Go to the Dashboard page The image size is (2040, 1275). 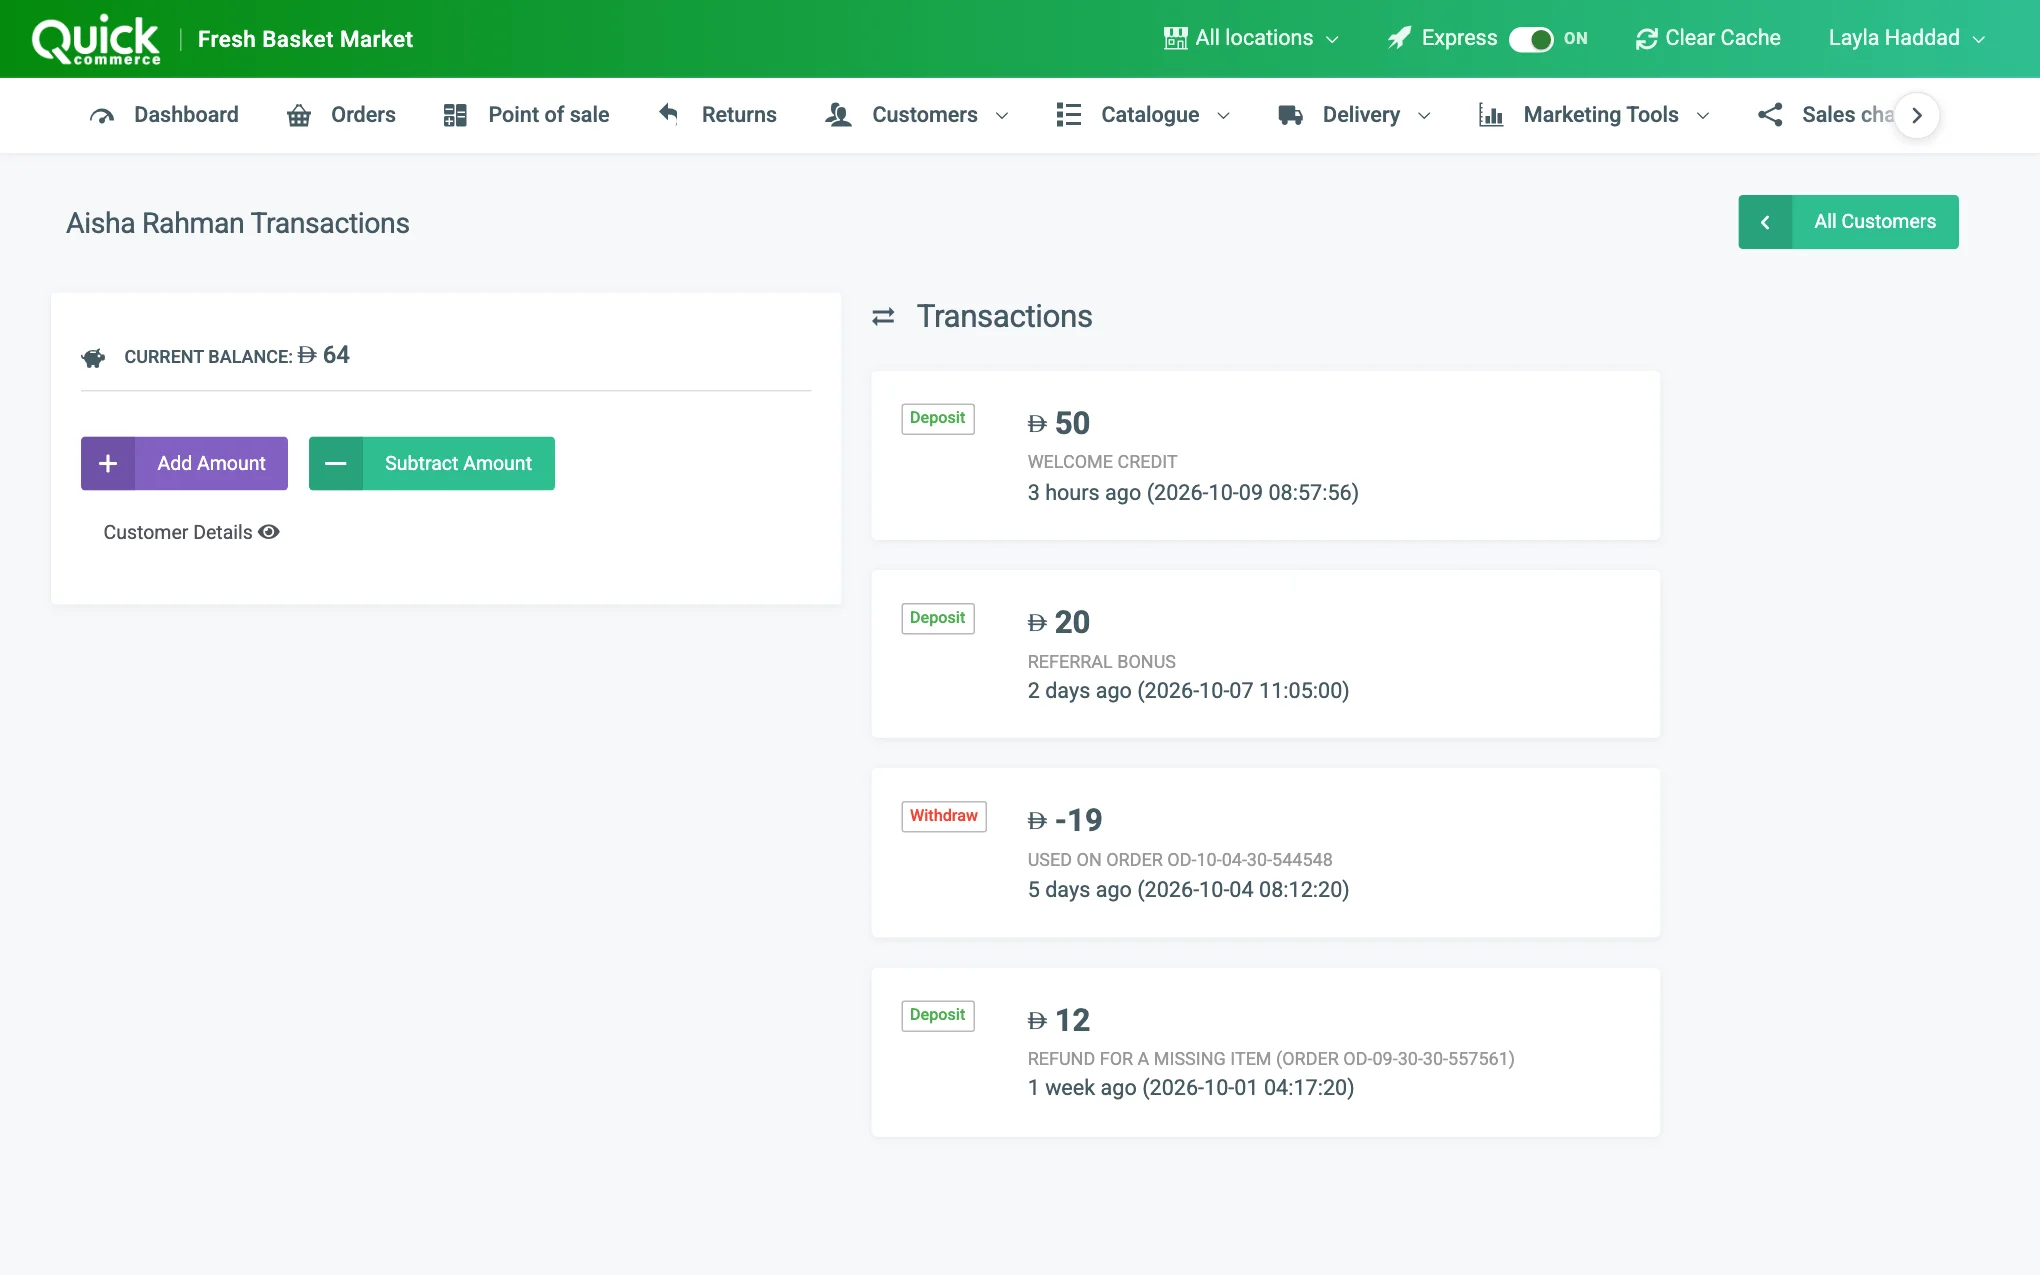click(164, 115)
